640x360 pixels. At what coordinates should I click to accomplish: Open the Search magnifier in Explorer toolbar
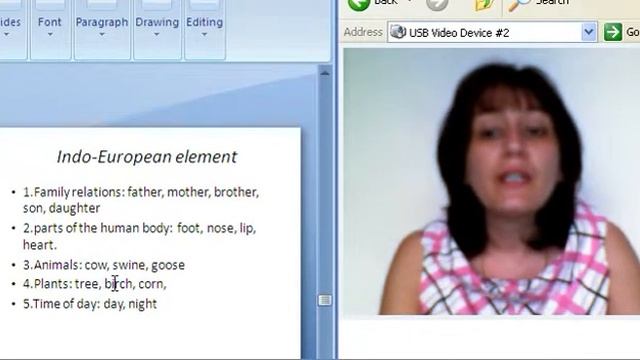click(519, 5)
